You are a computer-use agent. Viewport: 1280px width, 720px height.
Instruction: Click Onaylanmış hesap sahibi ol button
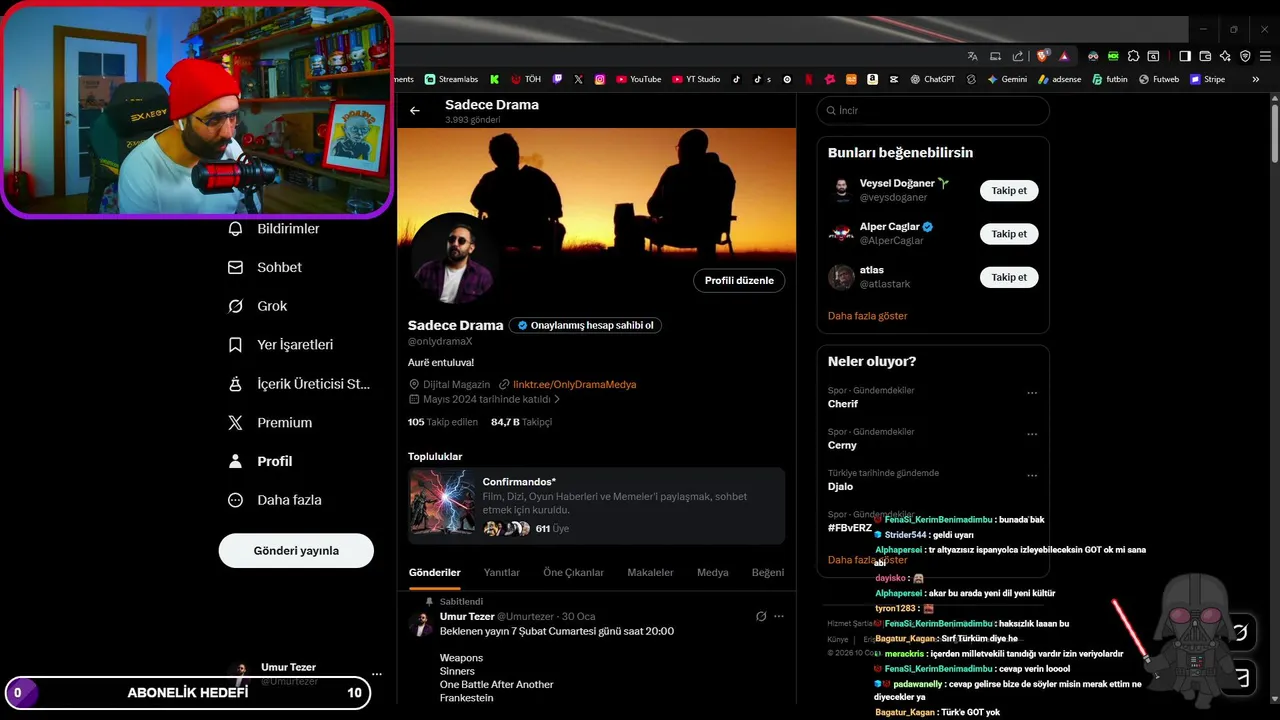click(585, 325)
